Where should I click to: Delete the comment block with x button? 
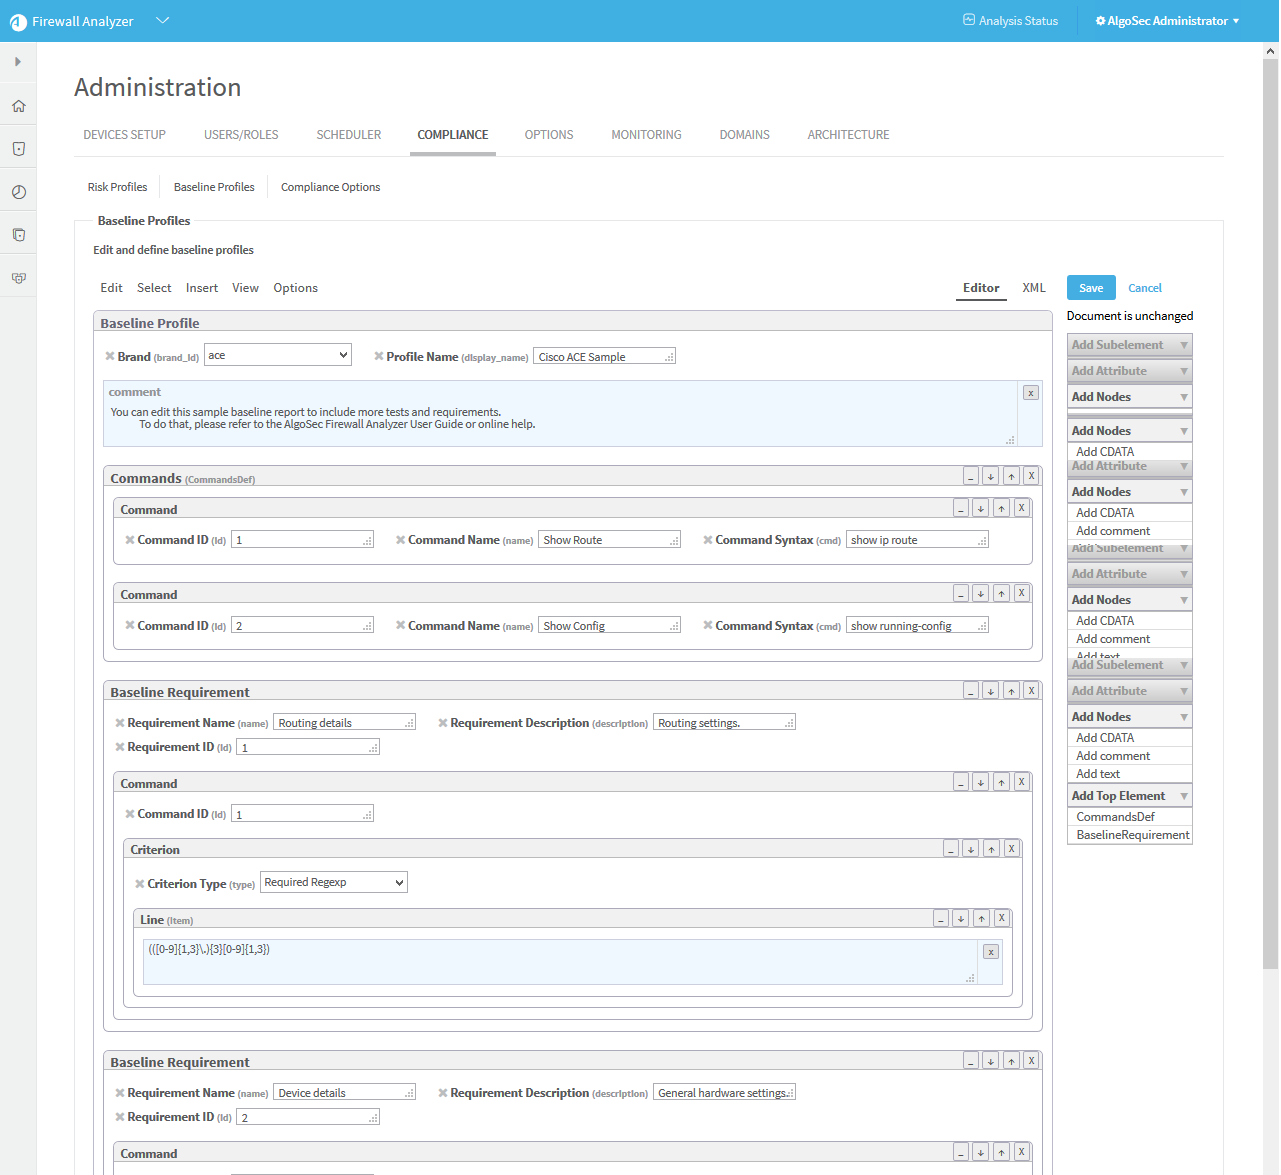[1030, 393]
